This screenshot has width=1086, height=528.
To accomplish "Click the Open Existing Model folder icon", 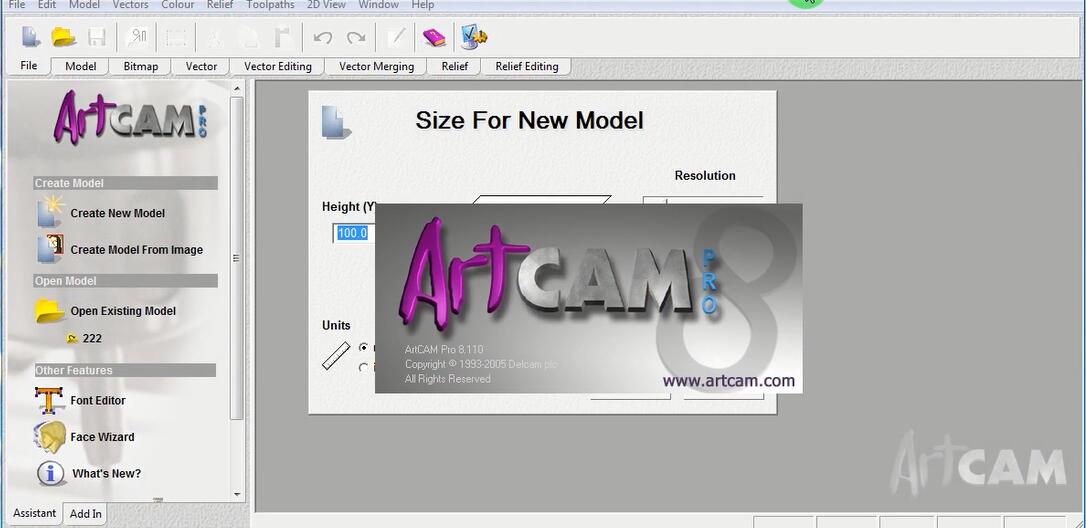I will [50, 310].
